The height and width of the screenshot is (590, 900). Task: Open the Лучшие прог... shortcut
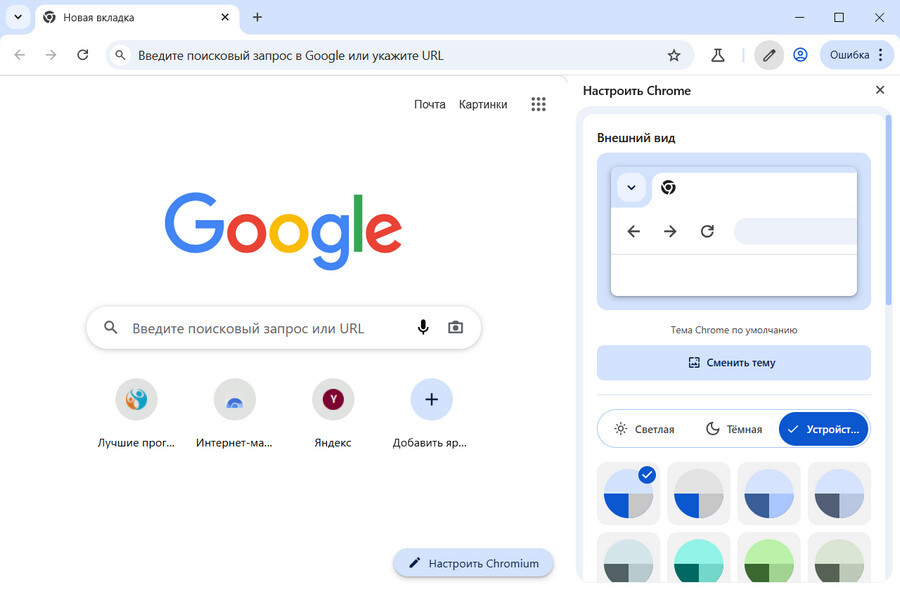pos(136,414)
